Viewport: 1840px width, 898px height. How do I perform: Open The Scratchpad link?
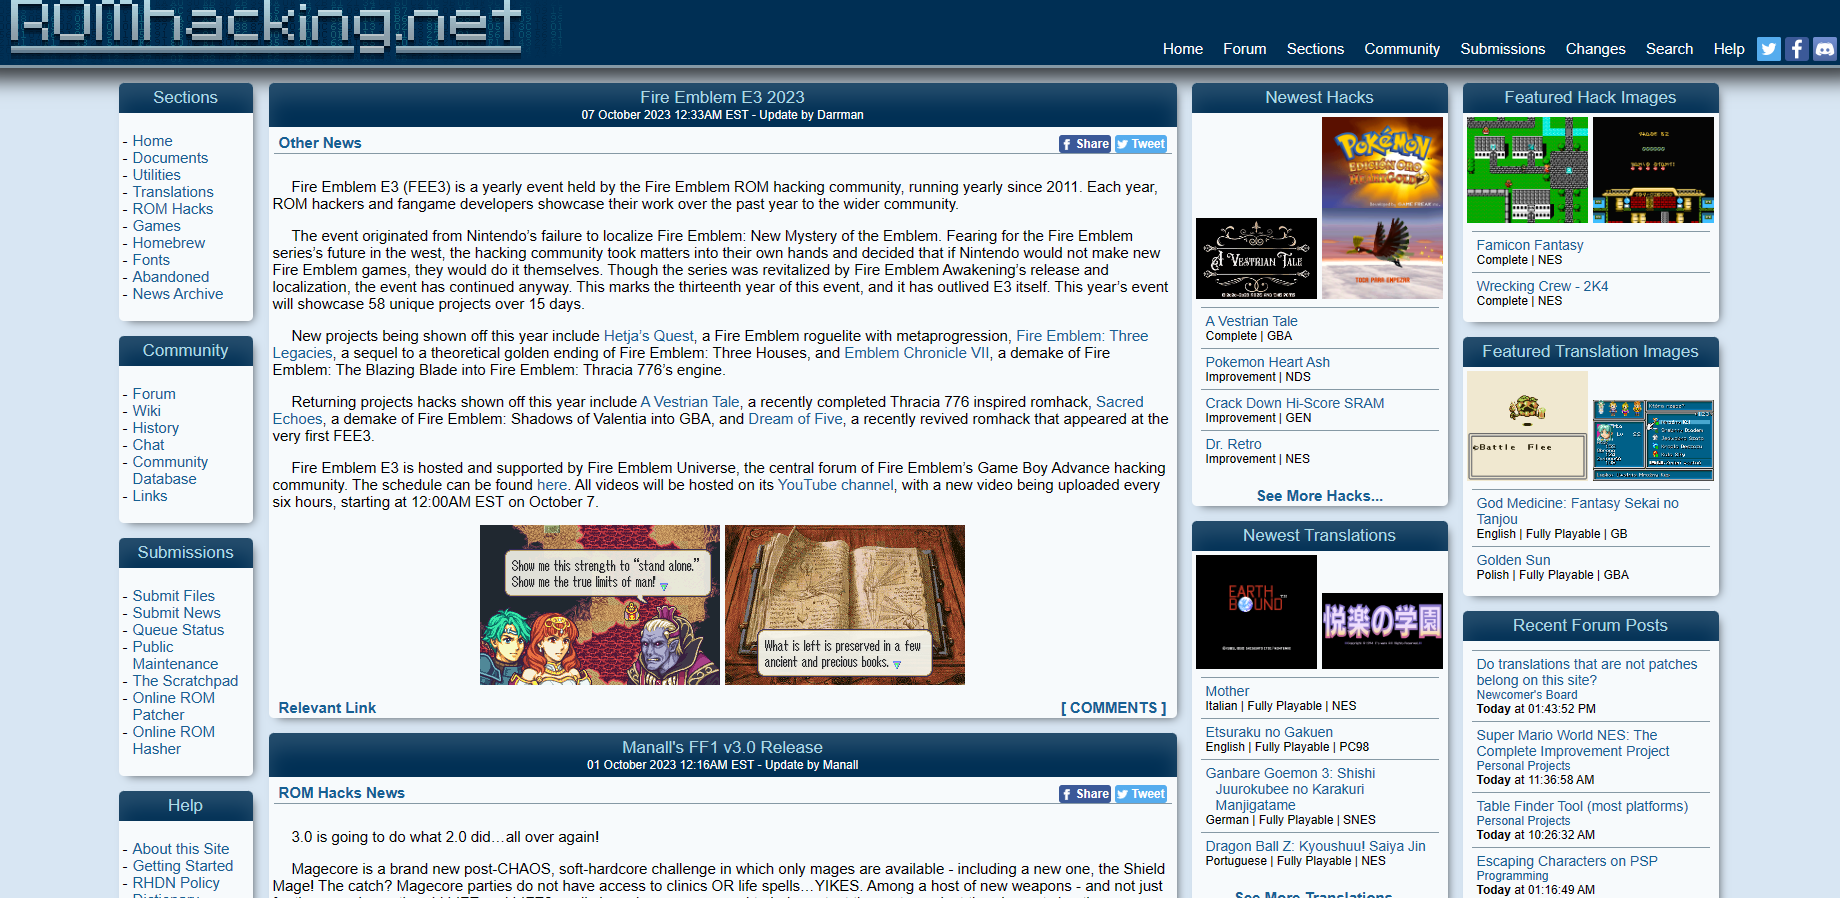point(185,681)
